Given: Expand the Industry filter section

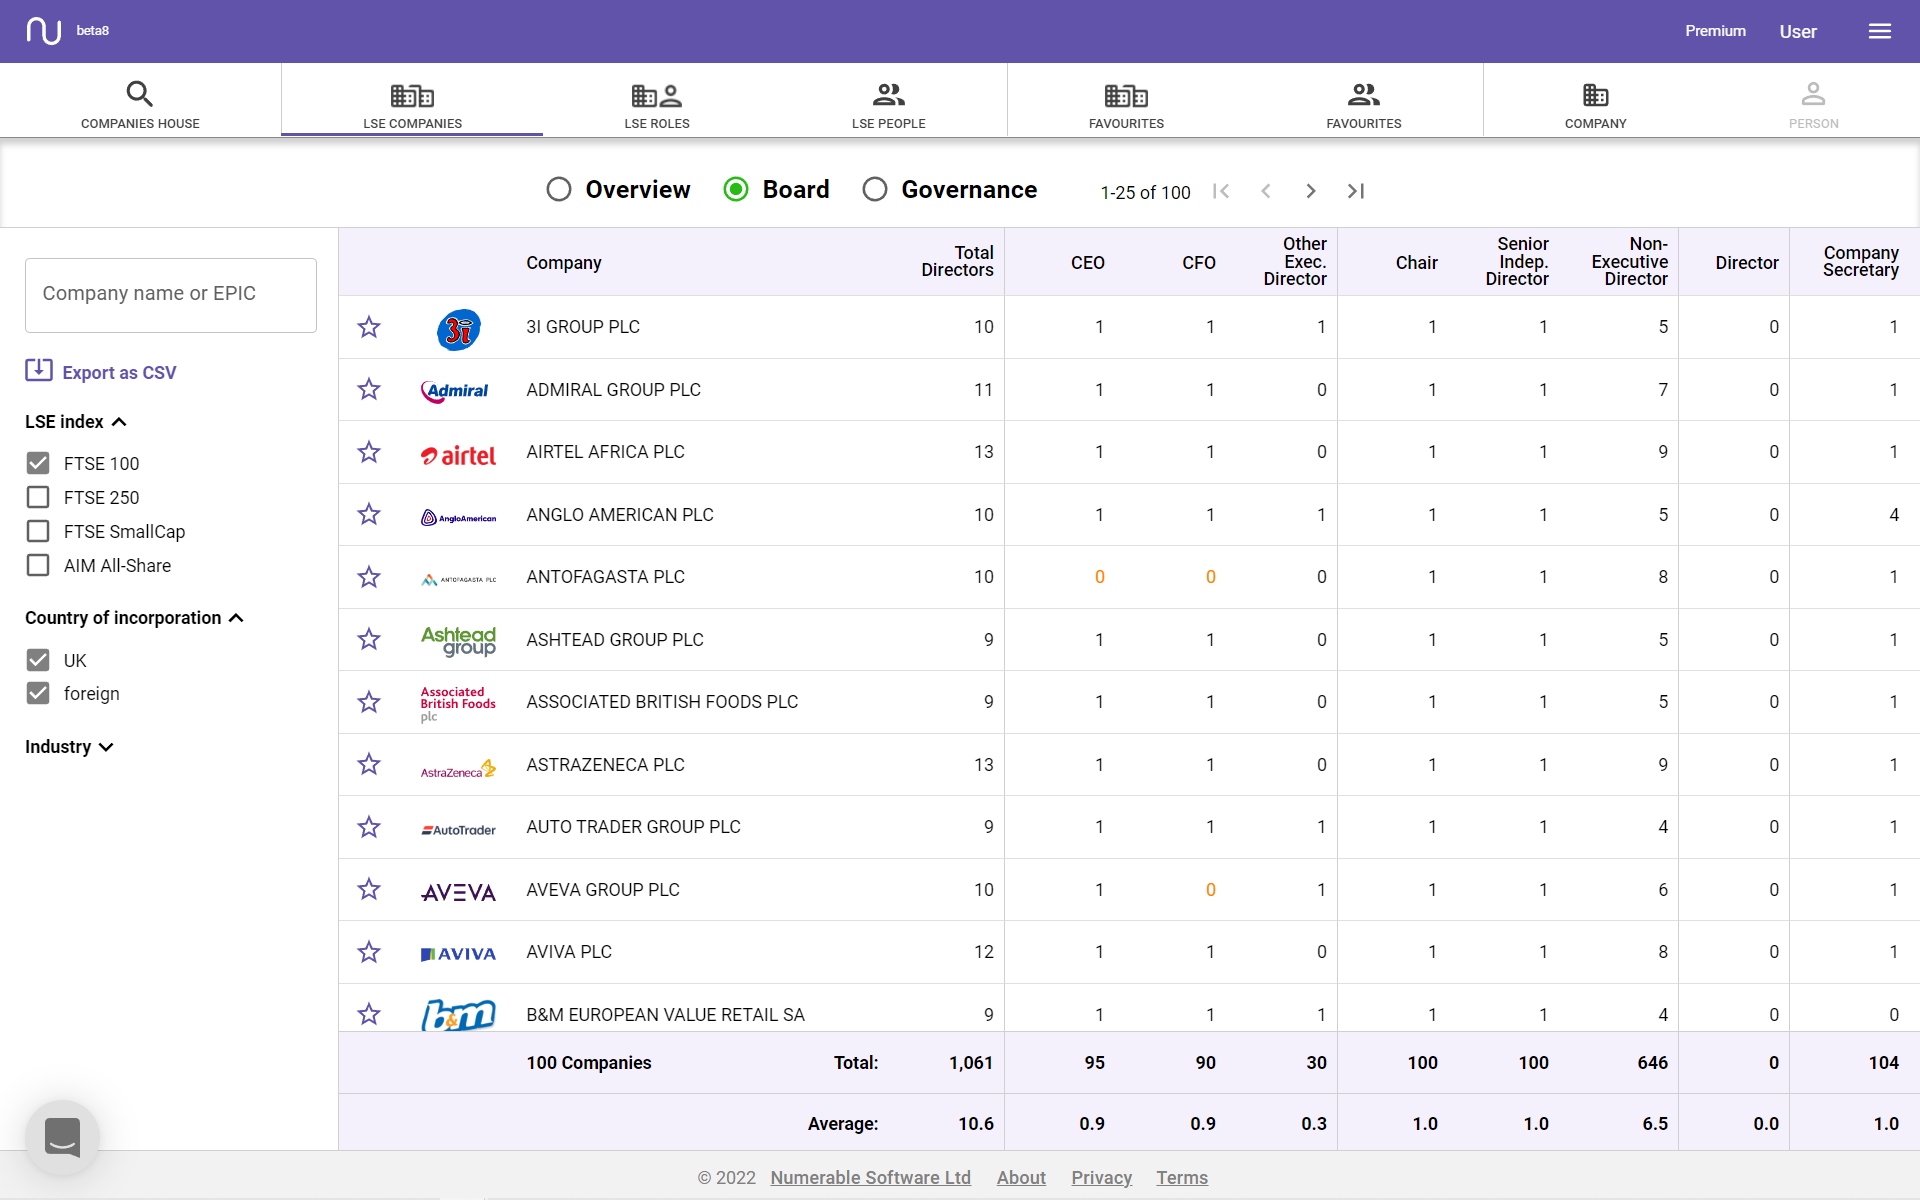Looking at the screenshot, I should [x=69, y=747].
